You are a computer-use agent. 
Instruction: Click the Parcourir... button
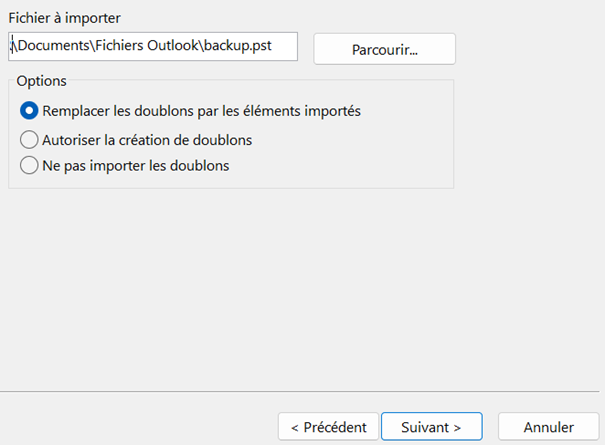(x=384, y=49)
